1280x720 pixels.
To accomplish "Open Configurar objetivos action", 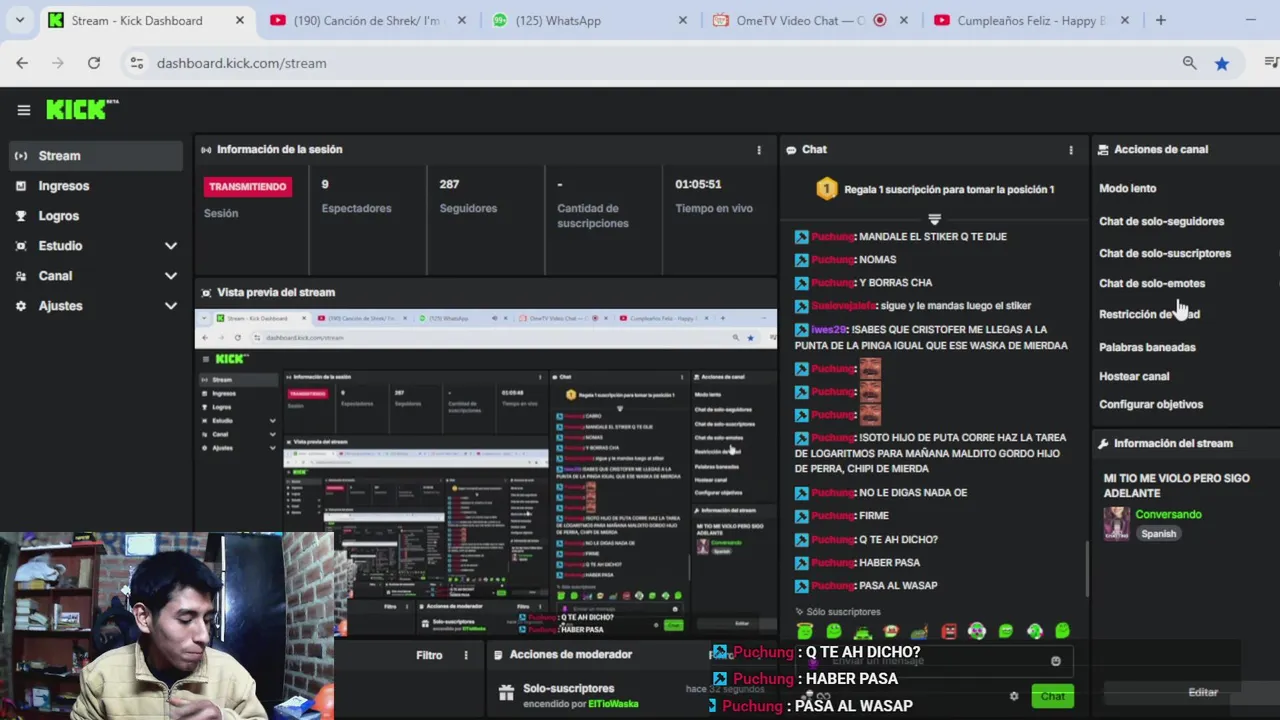I will pyautogui.click(x=1151, y=404).
